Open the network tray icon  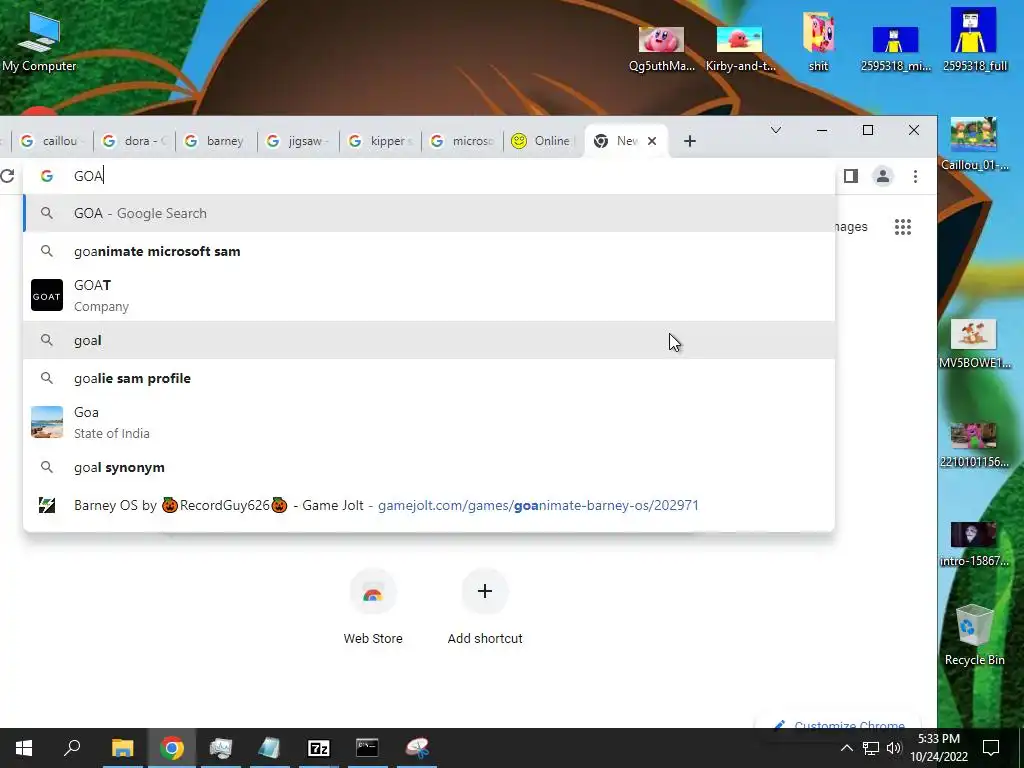pos(871,748)
